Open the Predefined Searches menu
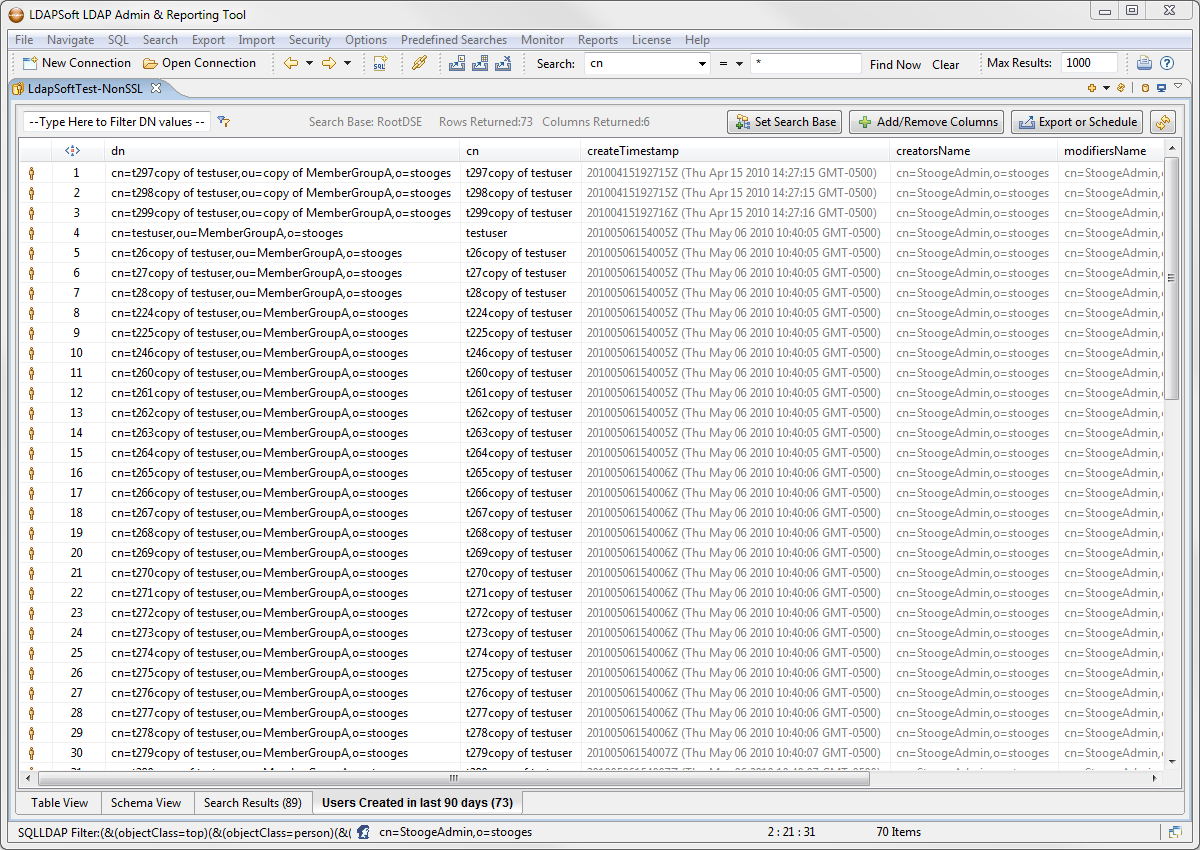The height and width of the screenshot is (850, 1200). coord(453,40)
